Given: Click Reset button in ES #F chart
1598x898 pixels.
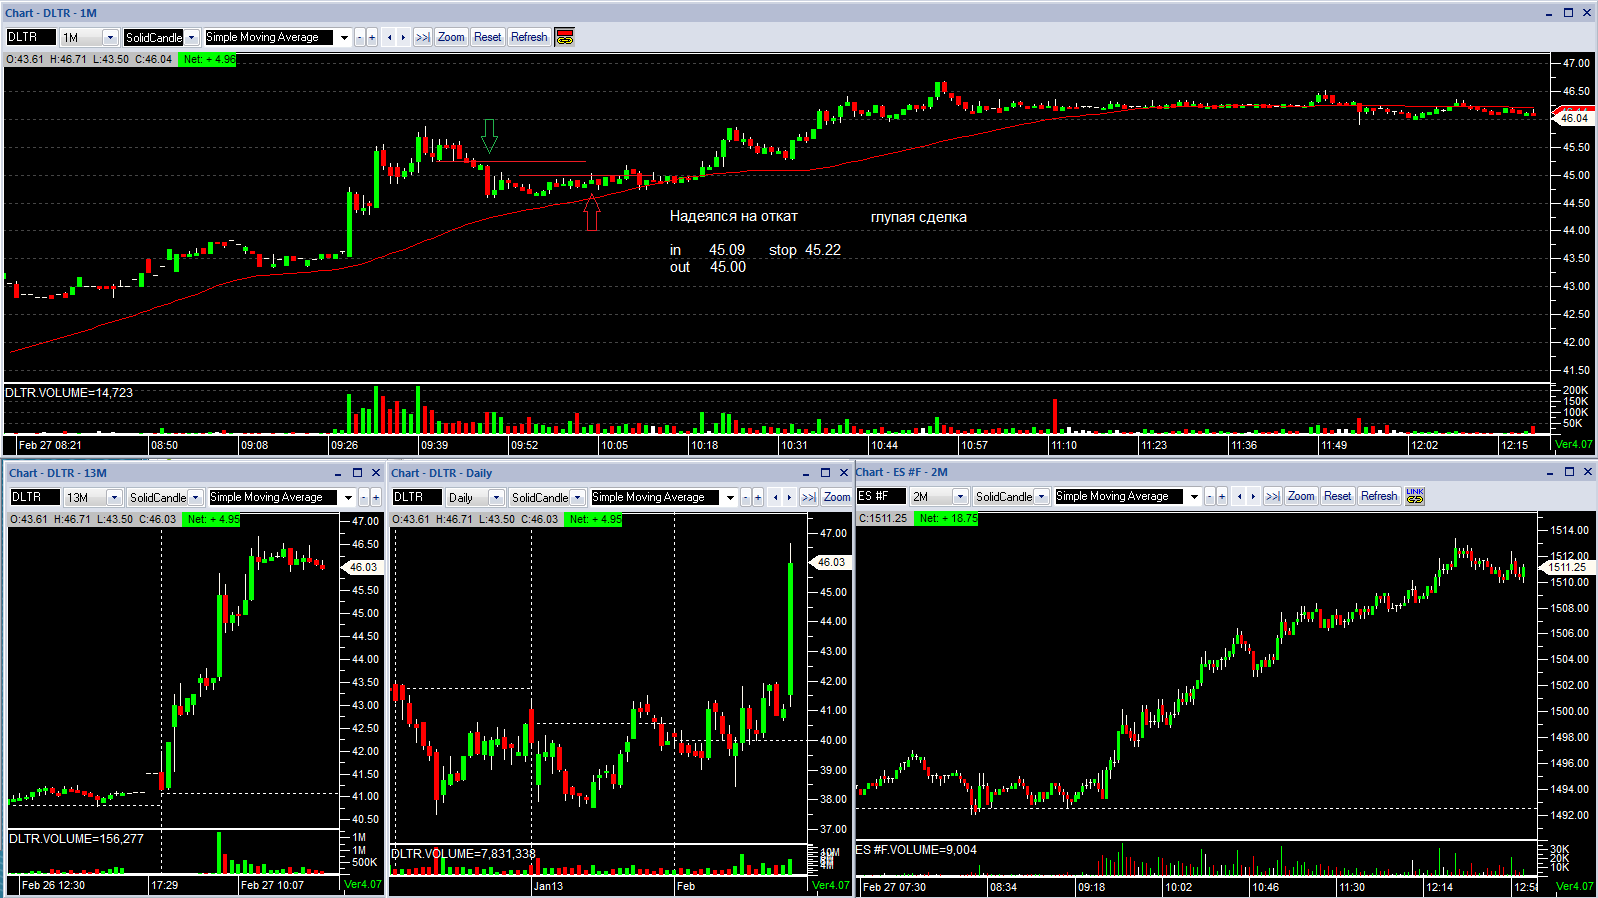Looking at the screenshot, I should pyautogui.click(x=1338, y=496).
